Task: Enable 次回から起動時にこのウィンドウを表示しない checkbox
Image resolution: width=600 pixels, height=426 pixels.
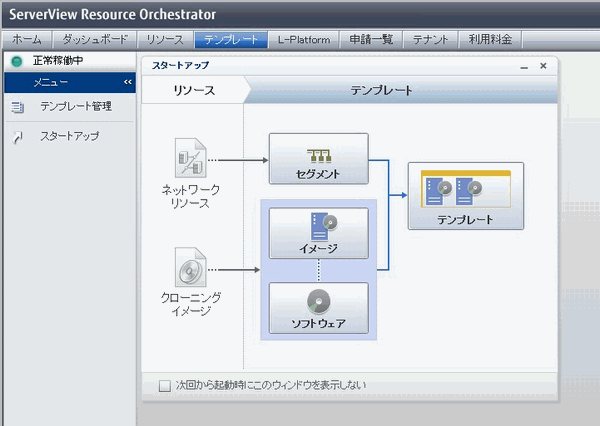Action: point(165,385)
